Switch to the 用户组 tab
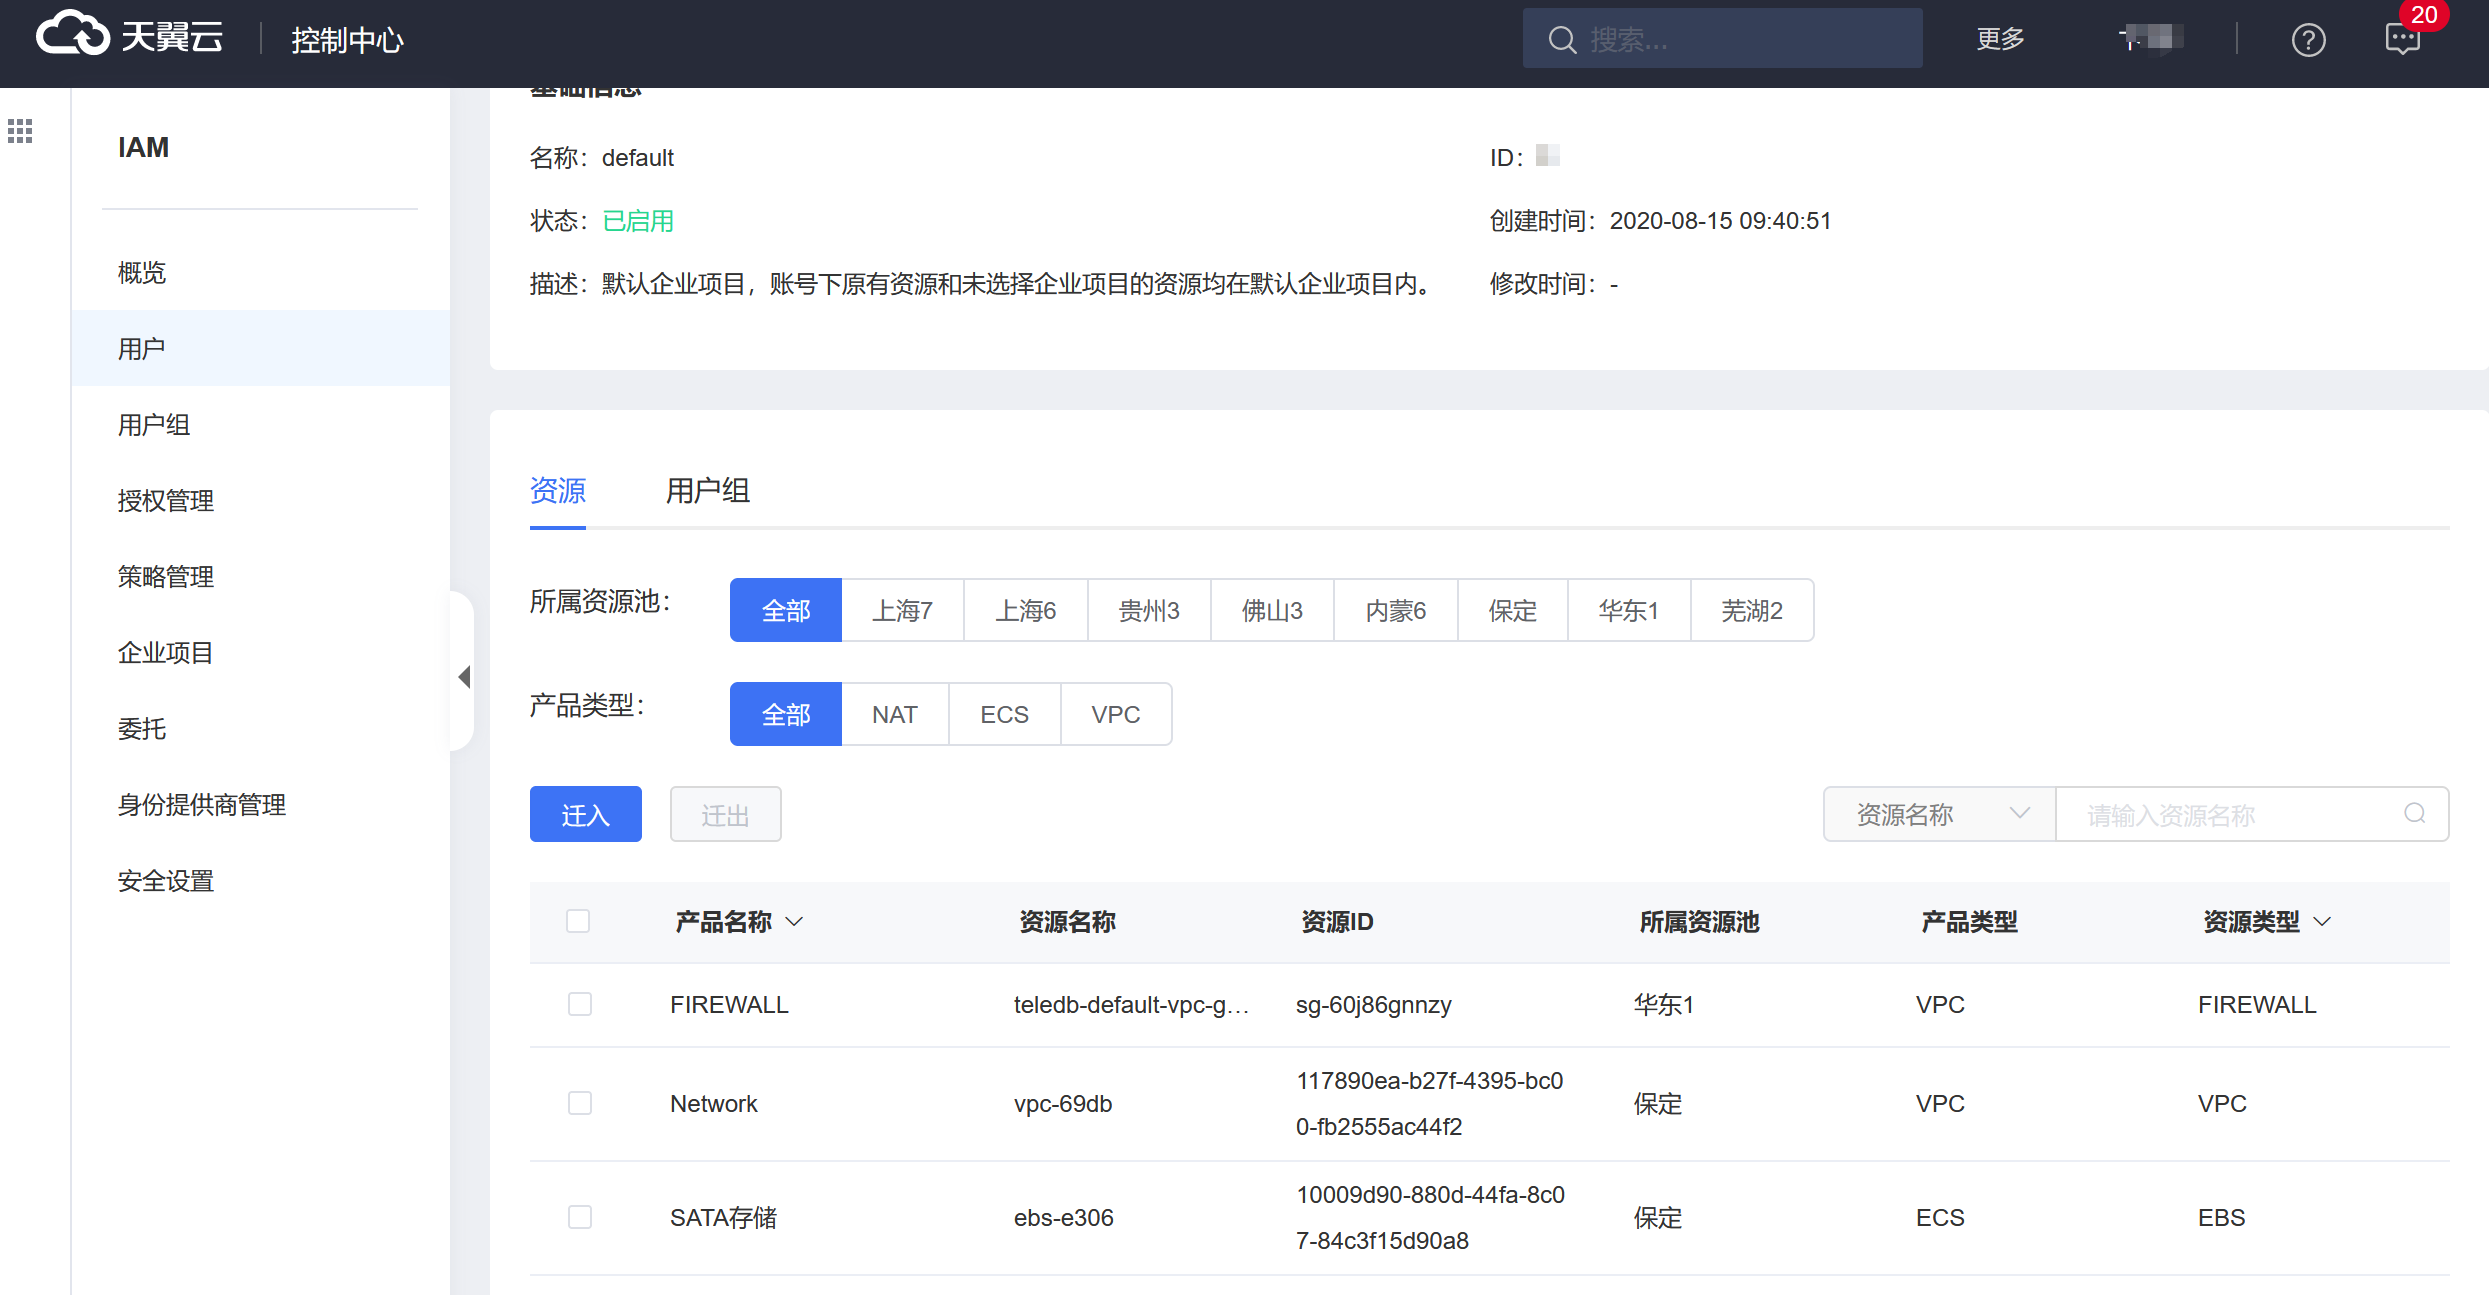Viewport: 2489px width, 1295px height. [707, 491]
